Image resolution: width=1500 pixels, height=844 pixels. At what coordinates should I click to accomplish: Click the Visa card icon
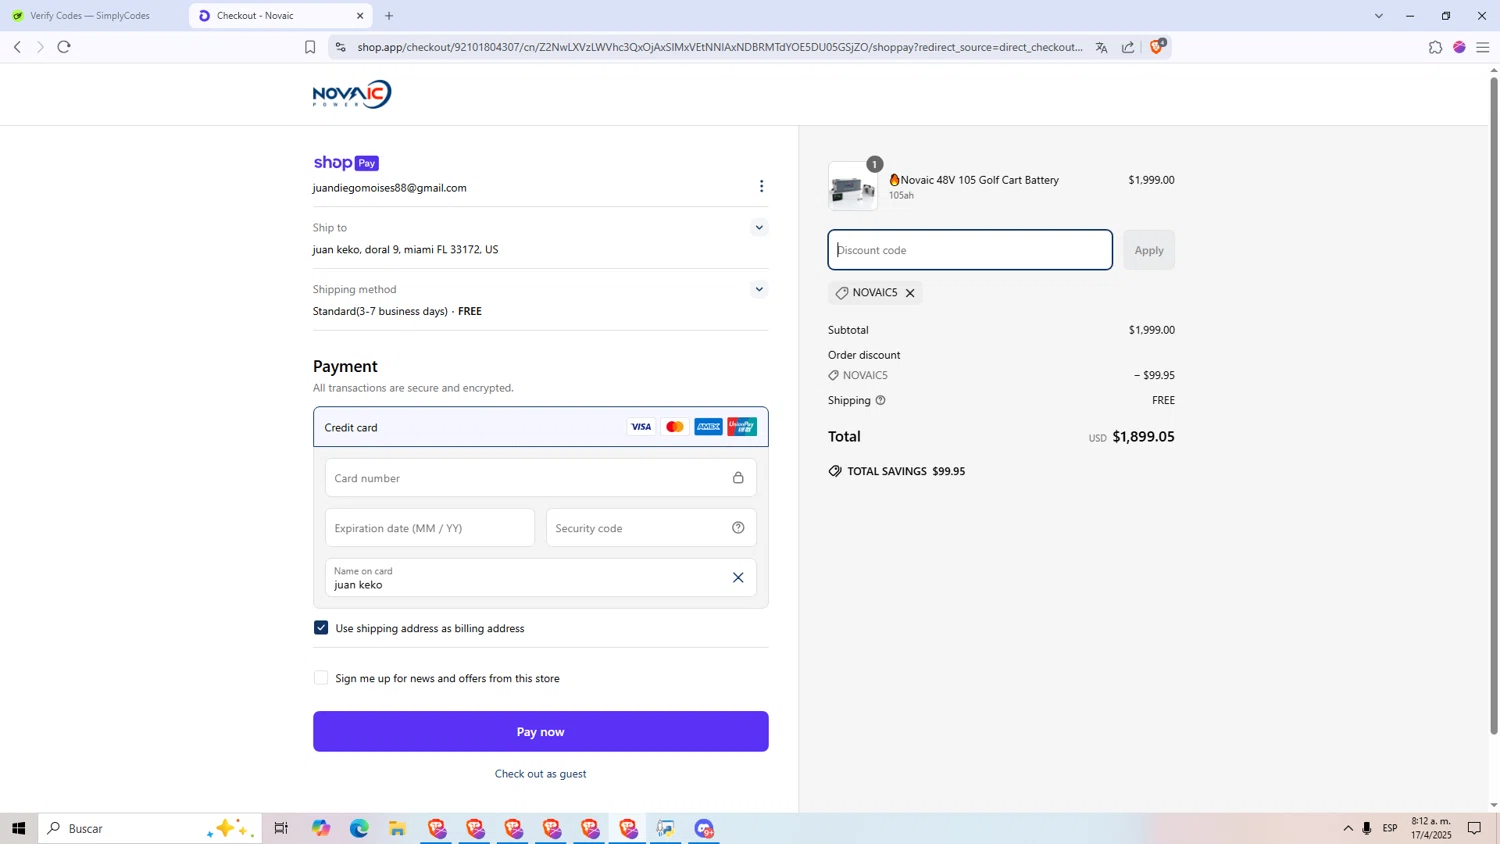click(641, 427)
